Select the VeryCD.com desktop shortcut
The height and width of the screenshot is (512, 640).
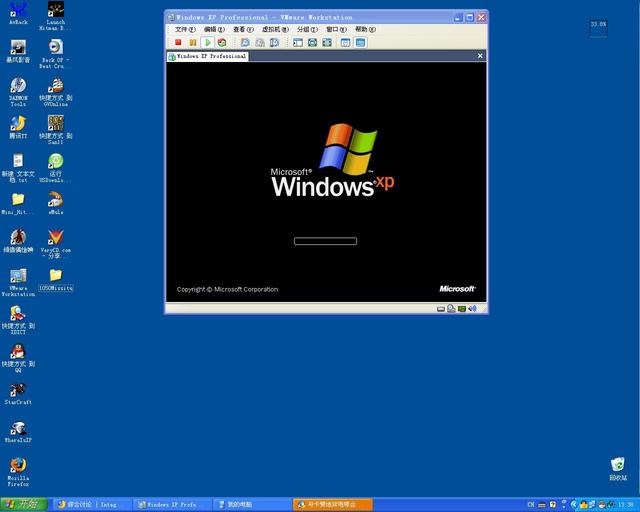[56, 244]
